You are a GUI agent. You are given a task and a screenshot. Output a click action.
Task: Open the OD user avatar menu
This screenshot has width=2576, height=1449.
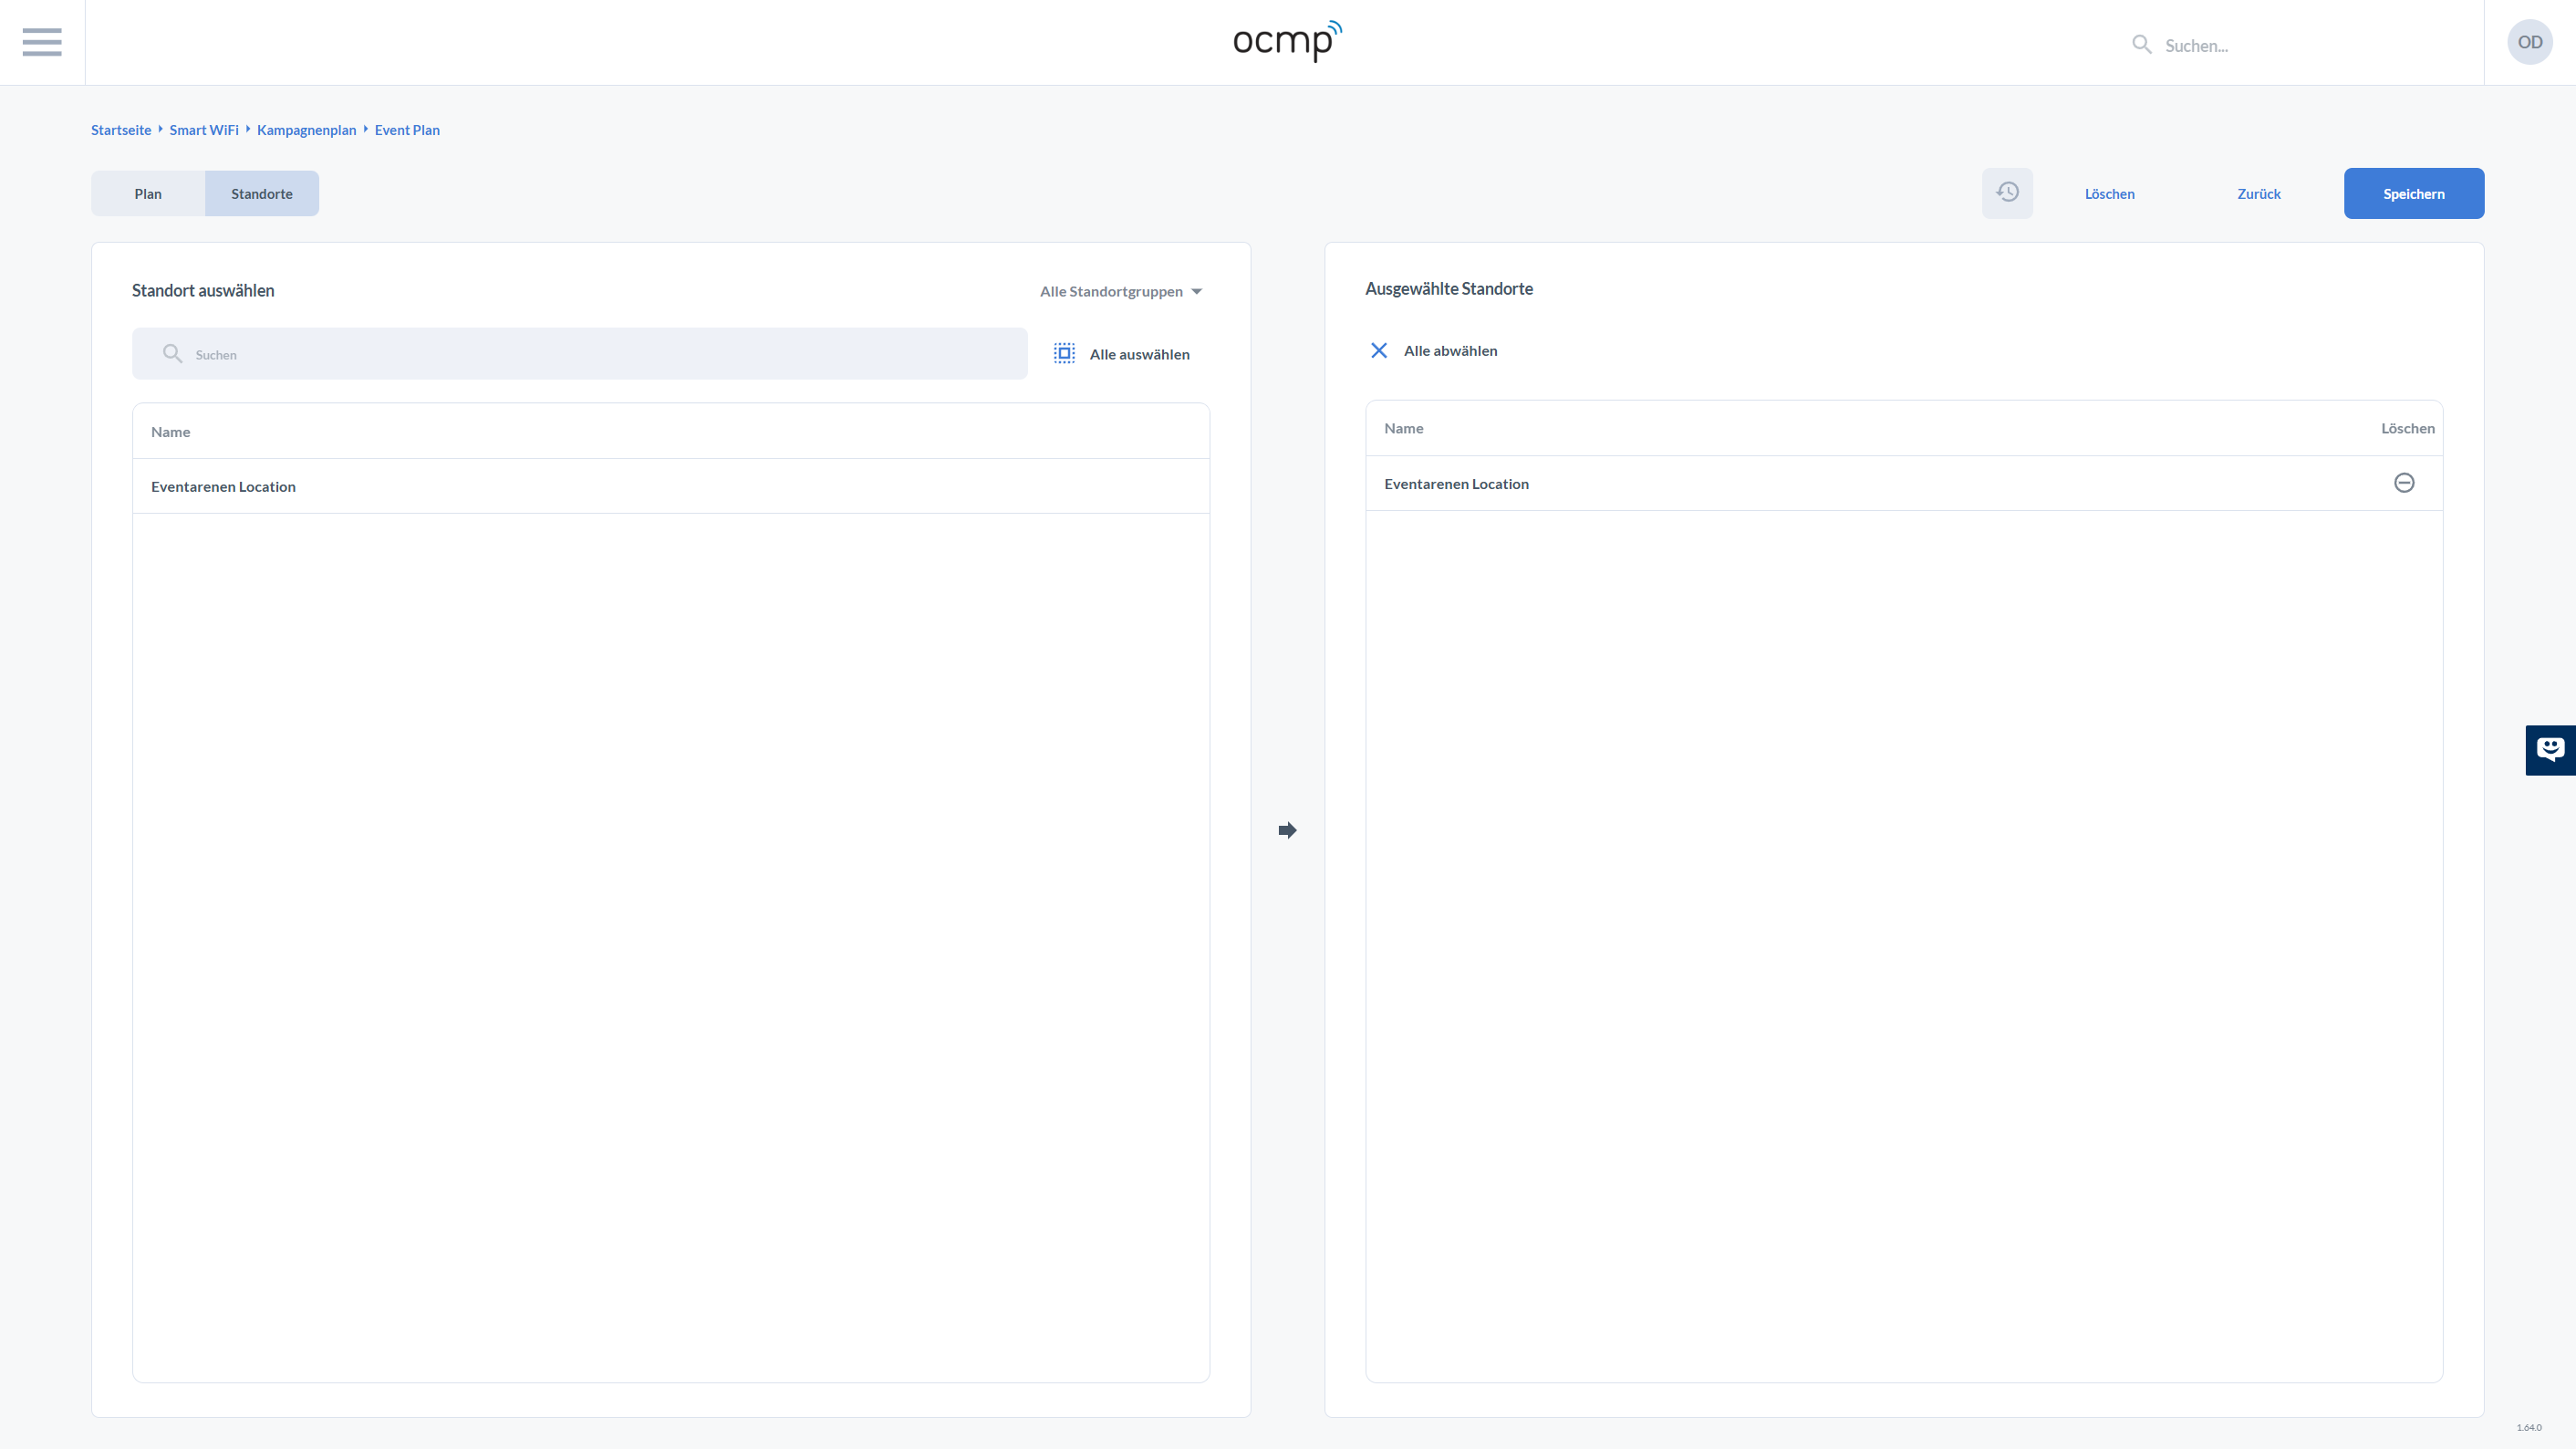pos(2529,42)
